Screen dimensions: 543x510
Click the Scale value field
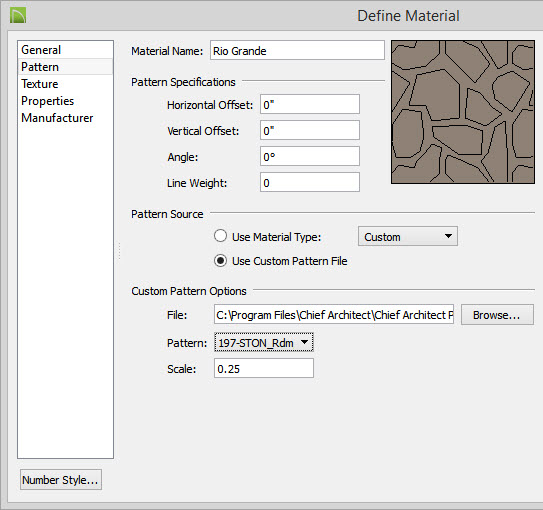coord(264,368)
